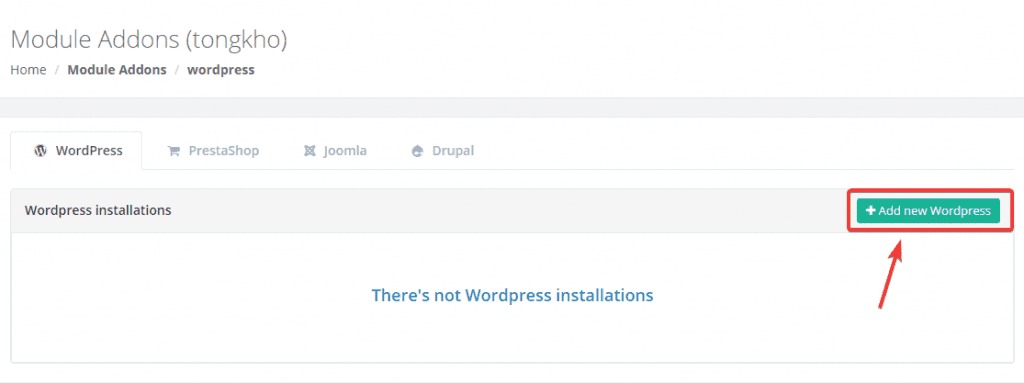Click the Wordpress installations panel heading
The width and height of the screenshot is (1024, 383).
[x=98, y=210]
